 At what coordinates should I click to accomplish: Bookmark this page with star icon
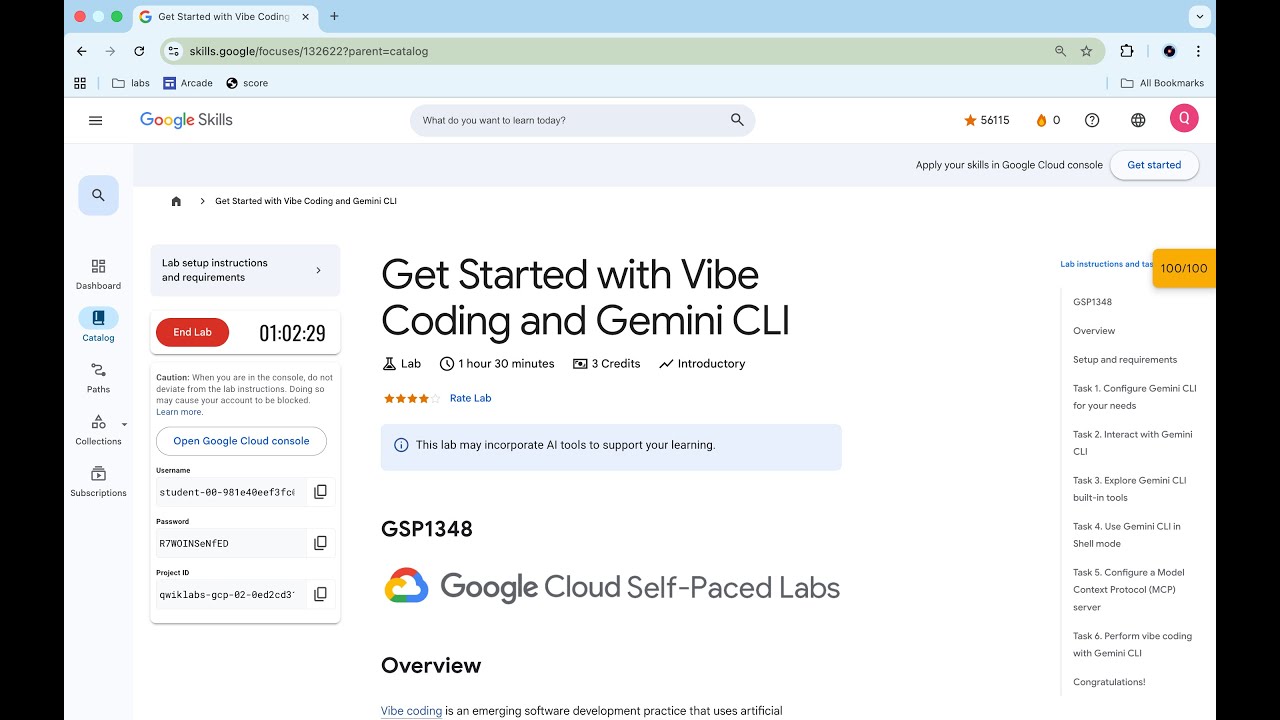coord(1086,51)
